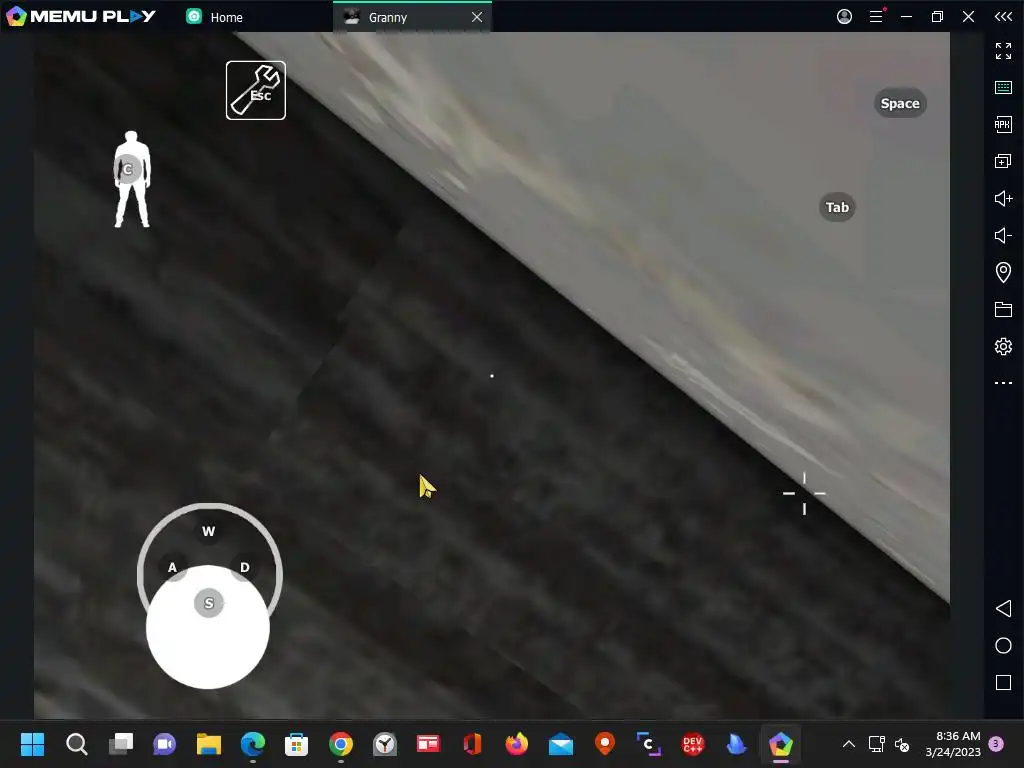The height and width of the screenshot is (768, 1024).
Task: Click the Android recent apps square
Action: pos(1003,682)
